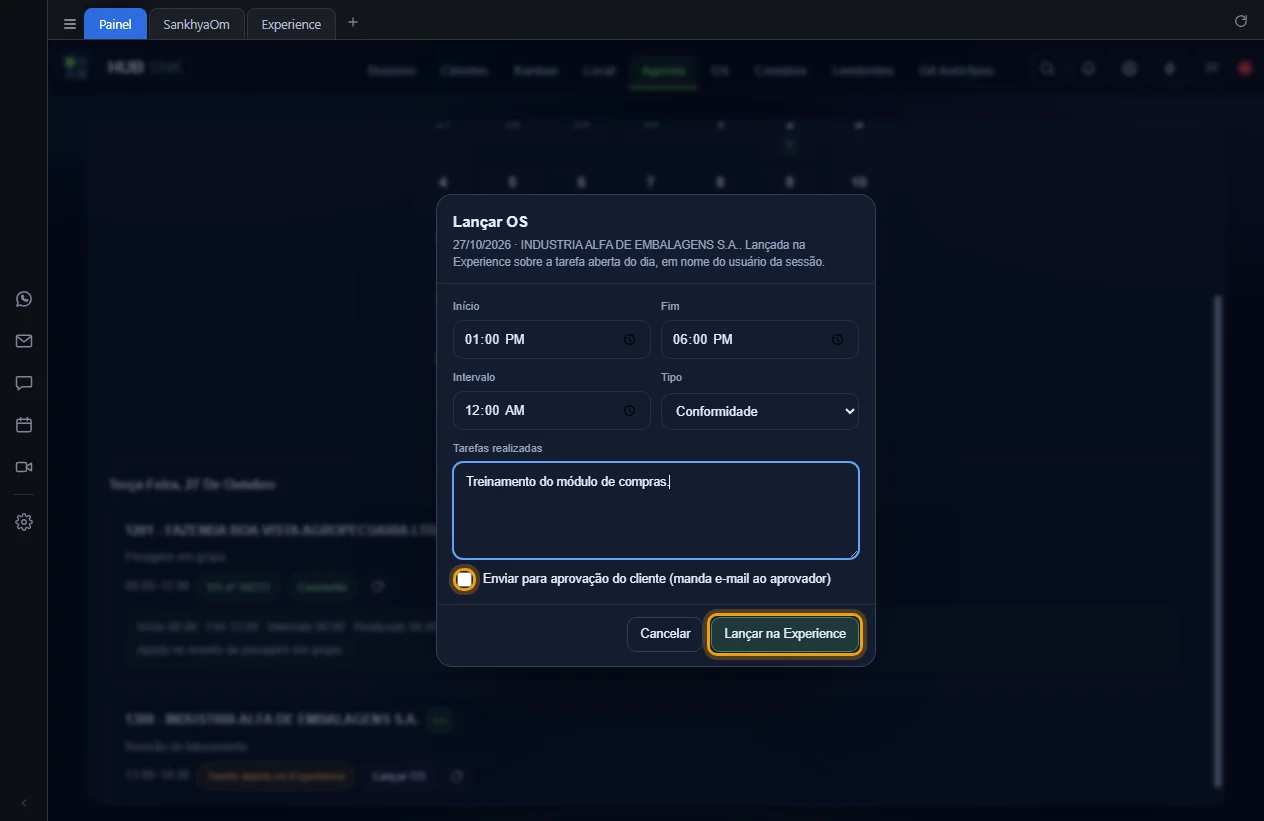The height and width of the screenshot is (821, 1264).
Task: Open the hamburger menu beside Painel tab
Action: [70, 24]
